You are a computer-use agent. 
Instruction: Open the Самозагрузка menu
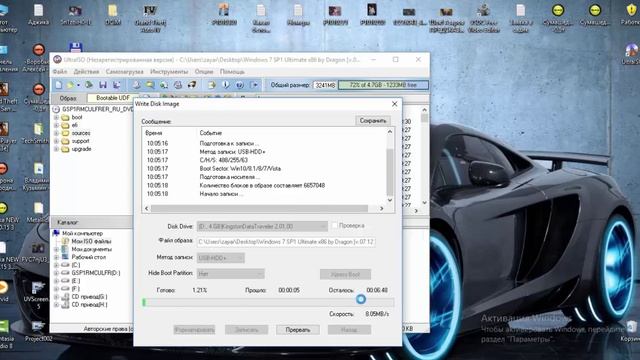124,71
